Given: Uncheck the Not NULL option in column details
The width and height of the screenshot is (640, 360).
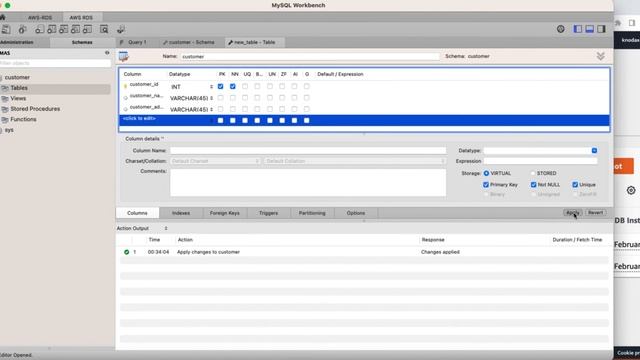Looking at the screenshot, I should coord(533,184).
